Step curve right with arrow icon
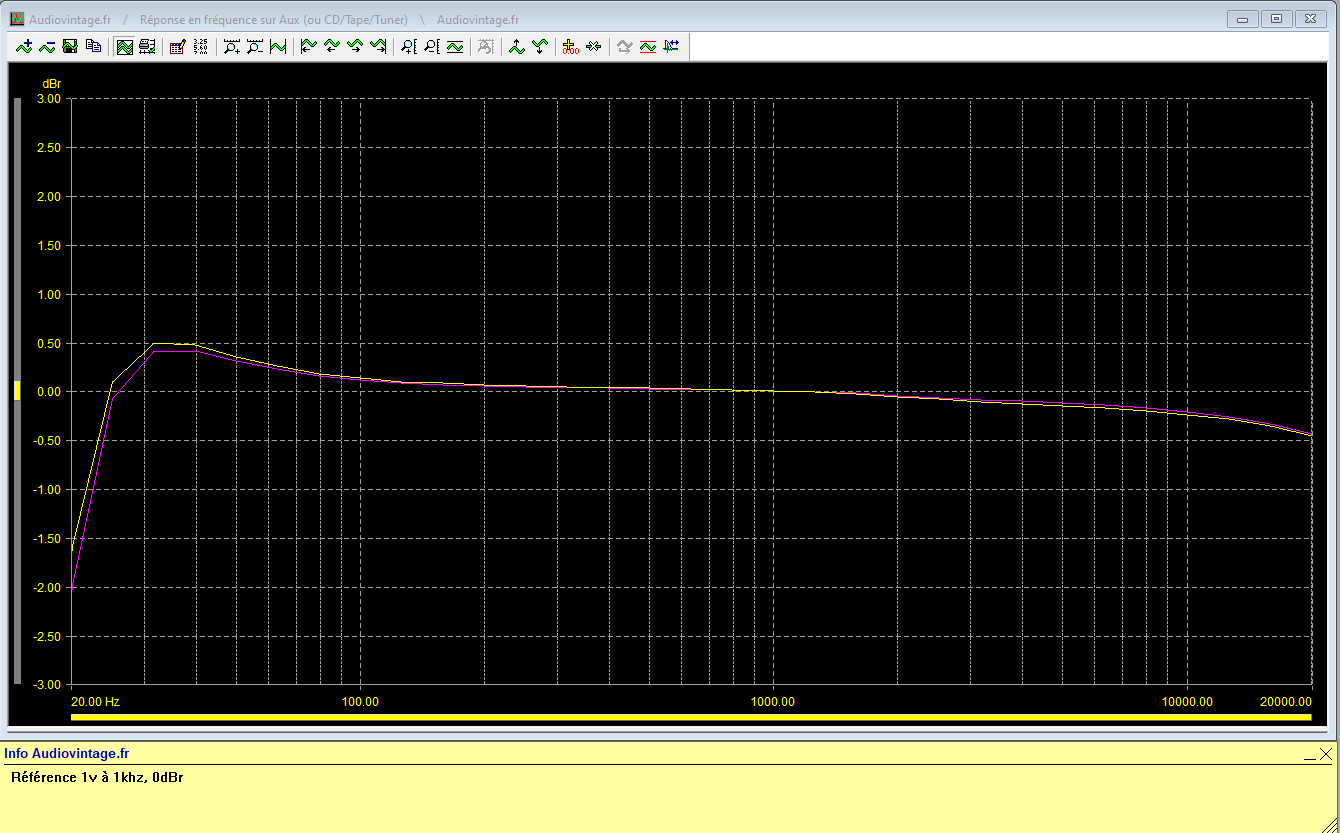 (354, 46)
